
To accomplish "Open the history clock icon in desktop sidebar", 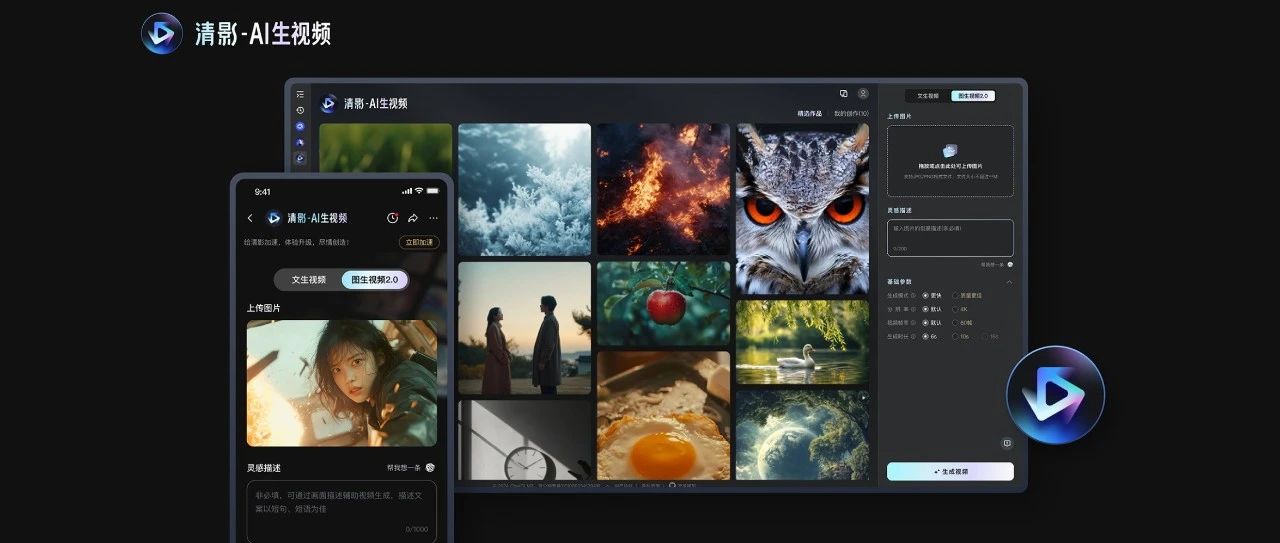I will click(x=300, y=110).
